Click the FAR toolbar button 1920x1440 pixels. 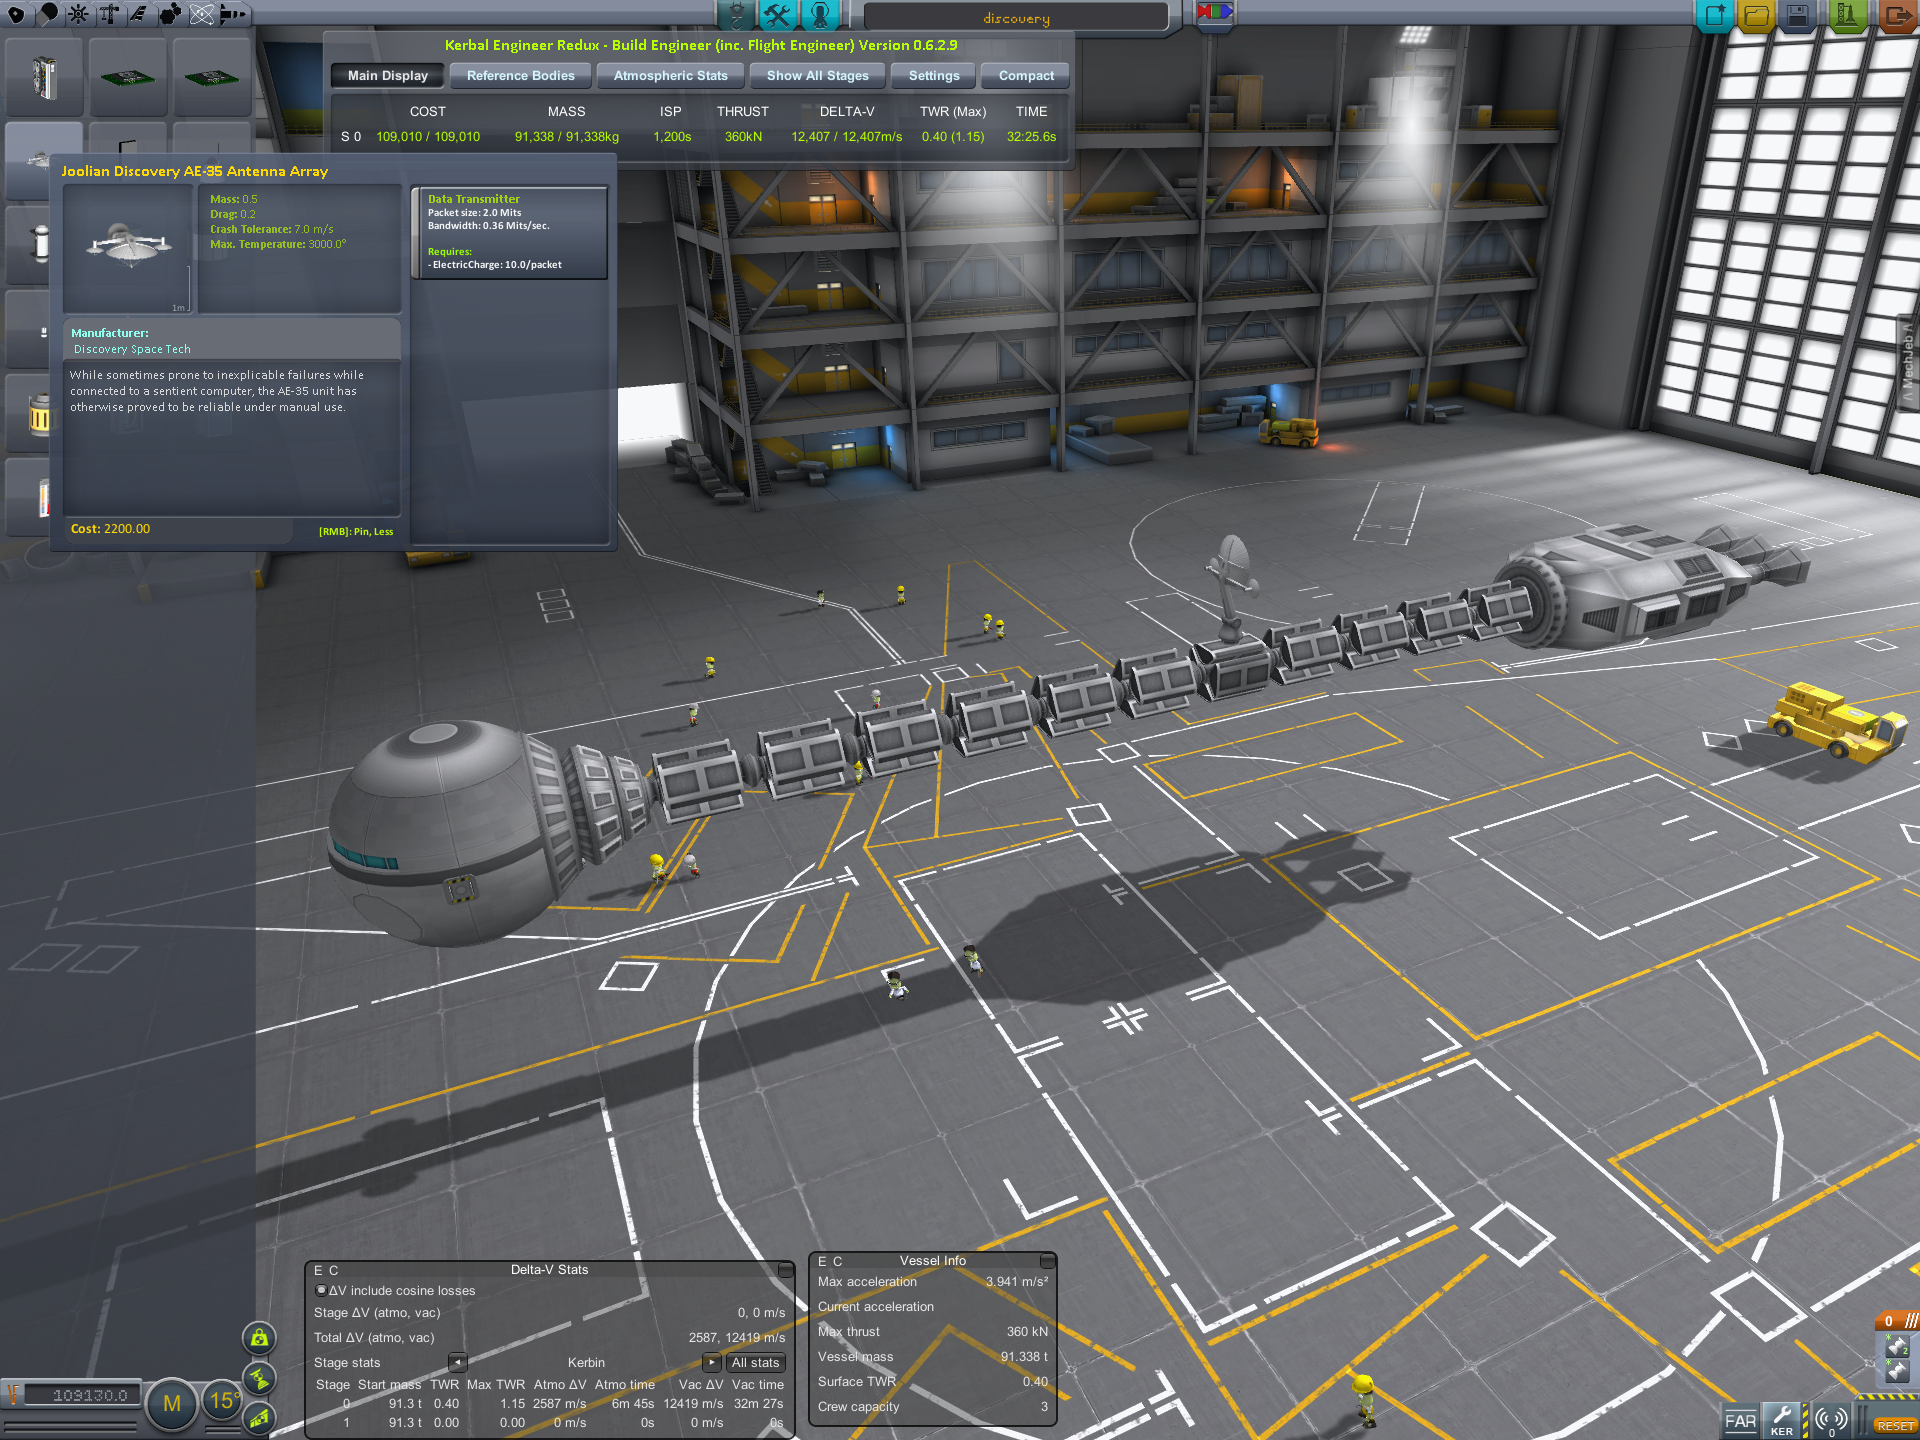pyautogui.click(x=1740, y=1421)
